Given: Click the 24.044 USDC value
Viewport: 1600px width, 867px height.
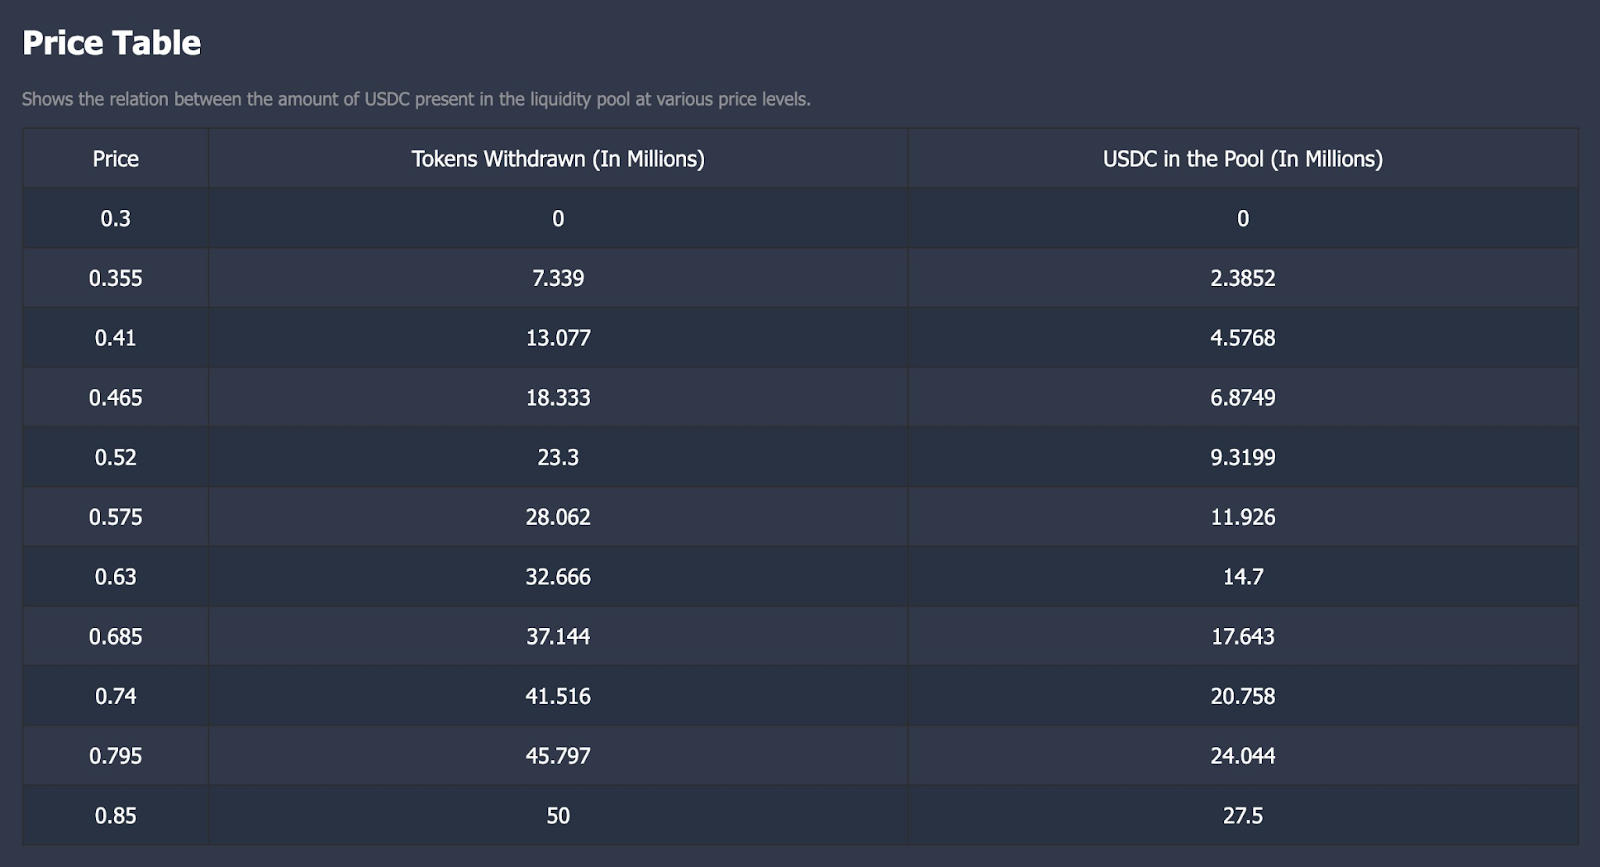Looking at the screenshot, I should pos(1243,756).
